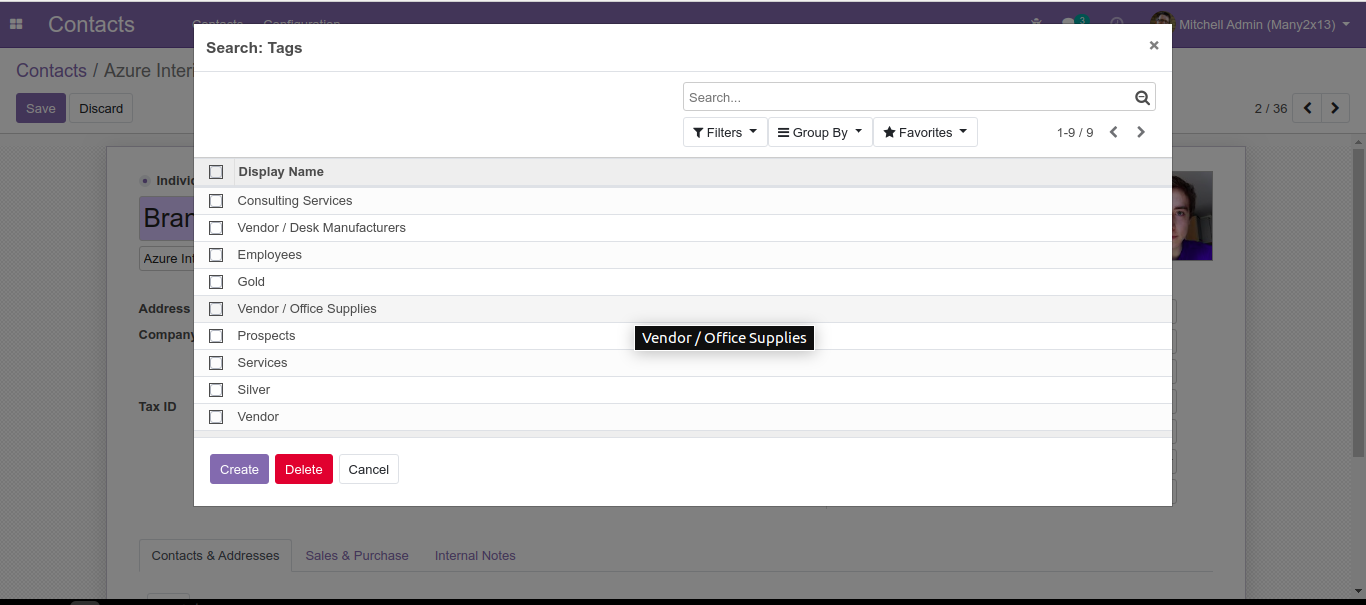
Task: Open previous contact record arrow
Action: tap(1307, 108)
